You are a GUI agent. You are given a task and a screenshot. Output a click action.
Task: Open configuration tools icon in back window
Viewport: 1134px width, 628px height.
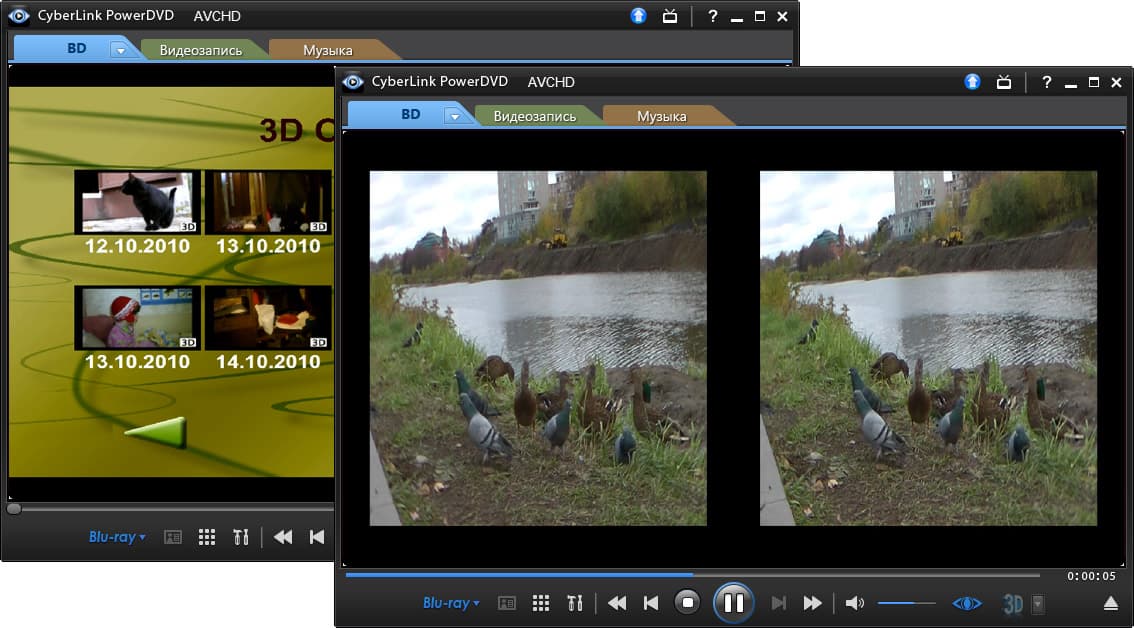point(242,537)
